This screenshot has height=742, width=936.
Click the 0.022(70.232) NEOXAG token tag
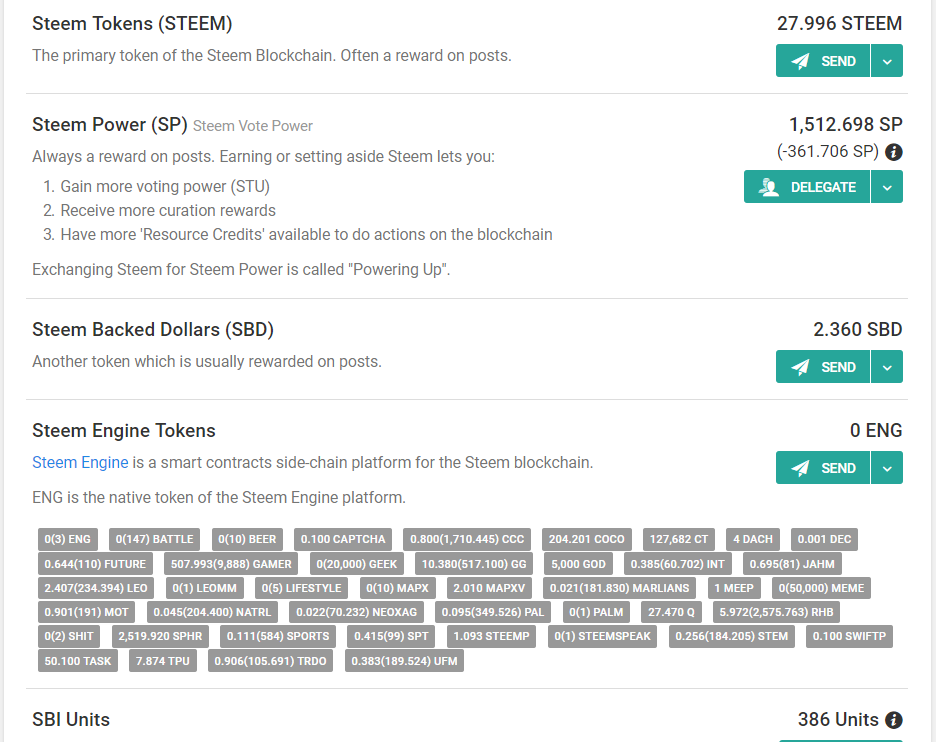click(x=356, y=612)
